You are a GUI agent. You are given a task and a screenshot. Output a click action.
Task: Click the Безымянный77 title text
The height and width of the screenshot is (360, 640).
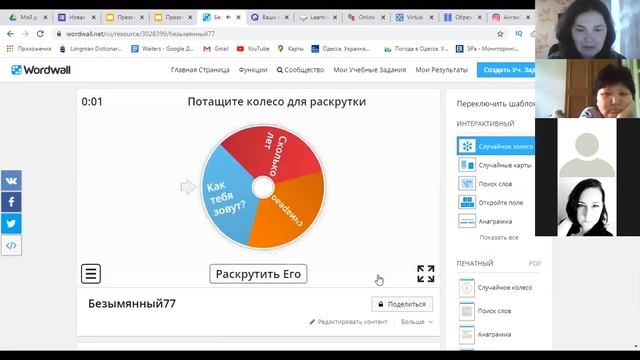pyautogui.click(x=132, y=304)
